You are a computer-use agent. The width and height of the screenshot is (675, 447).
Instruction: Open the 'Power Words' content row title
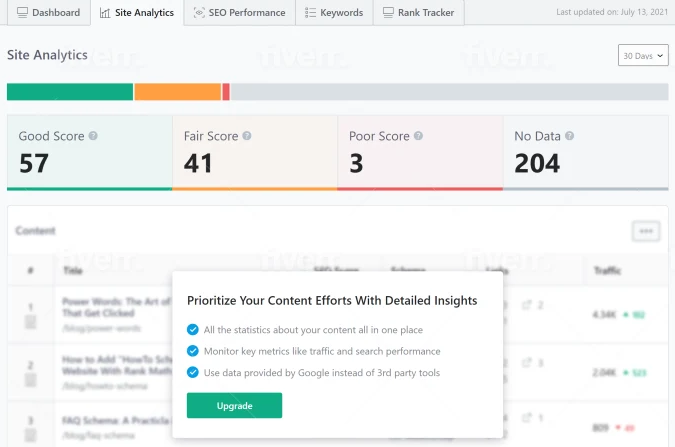click(x=117, y=307)
